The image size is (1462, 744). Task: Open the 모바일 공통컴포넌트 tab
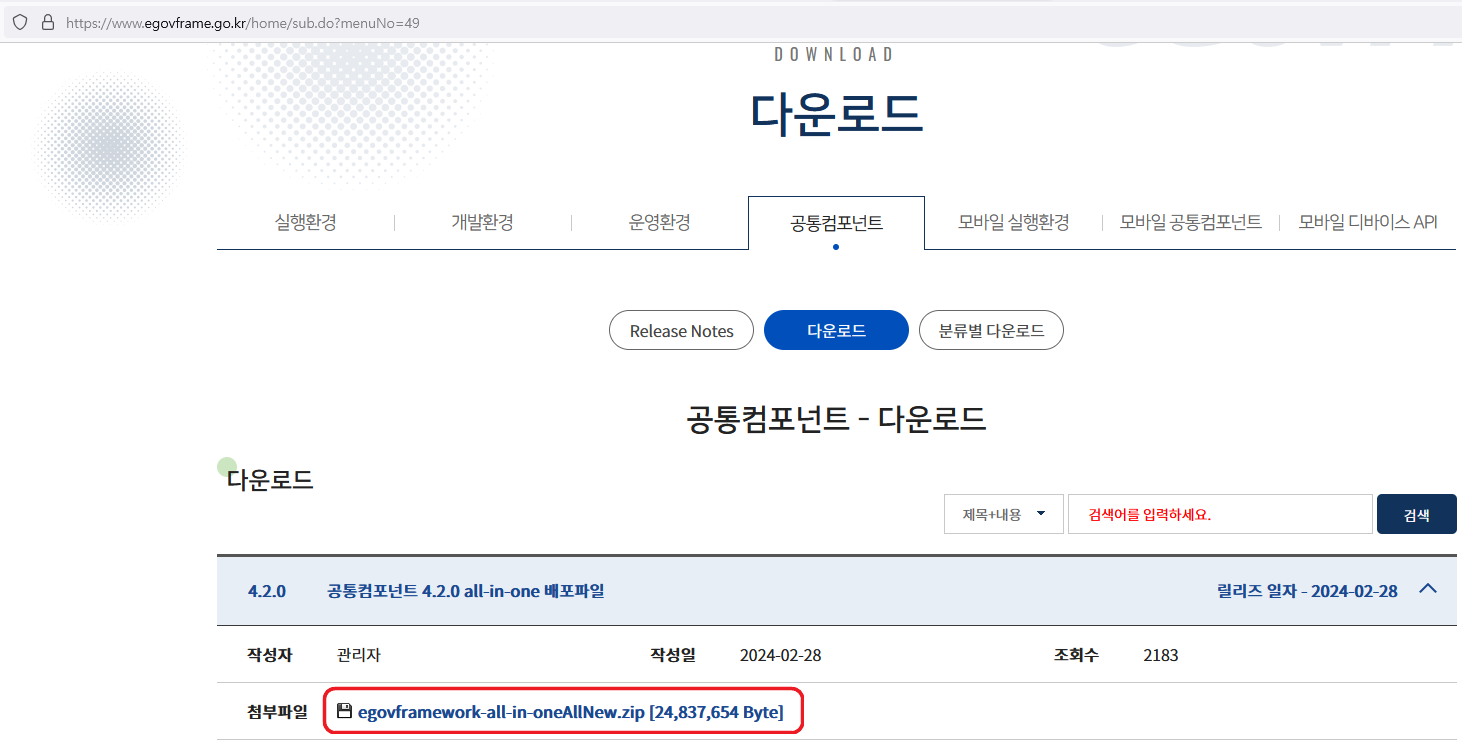[1190, 222]
